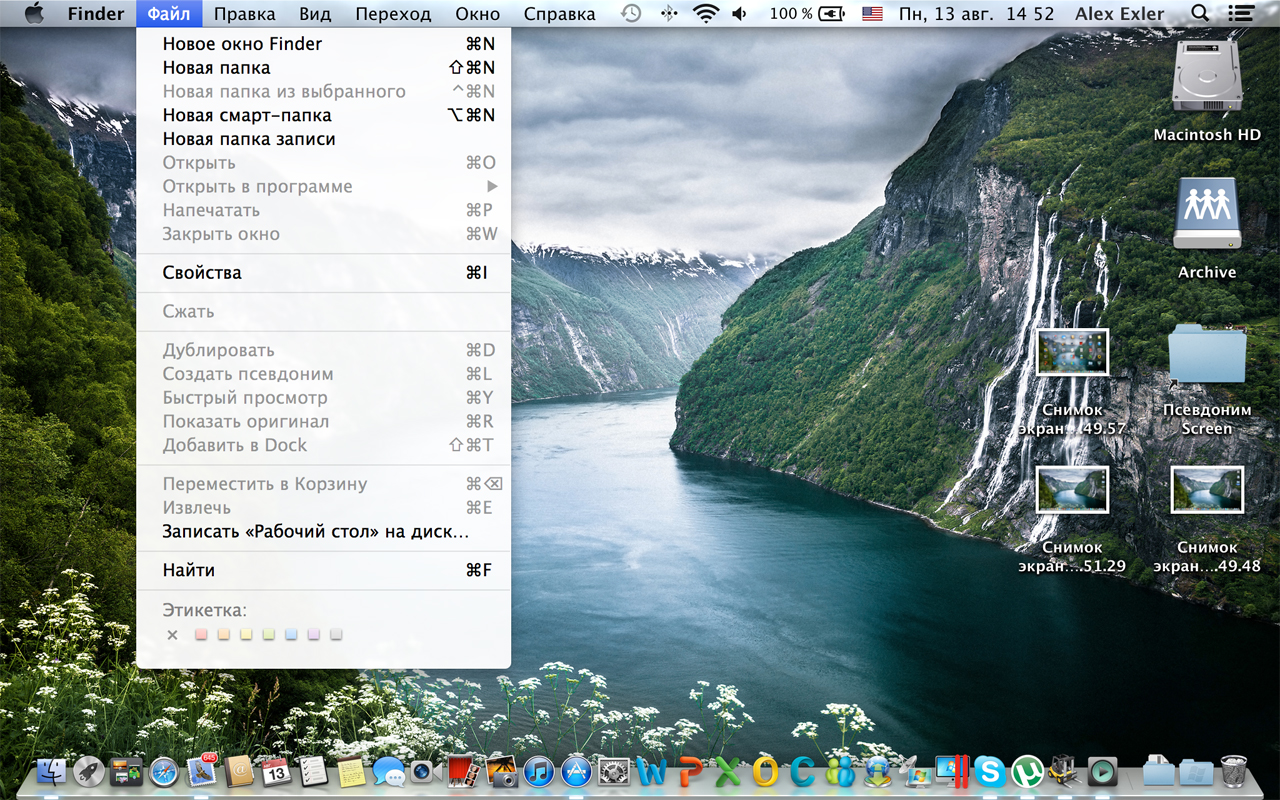This screenshot has width=1280, height=800.
Task: Open the Time Machine menu bar icon
Action: (631, 14)
